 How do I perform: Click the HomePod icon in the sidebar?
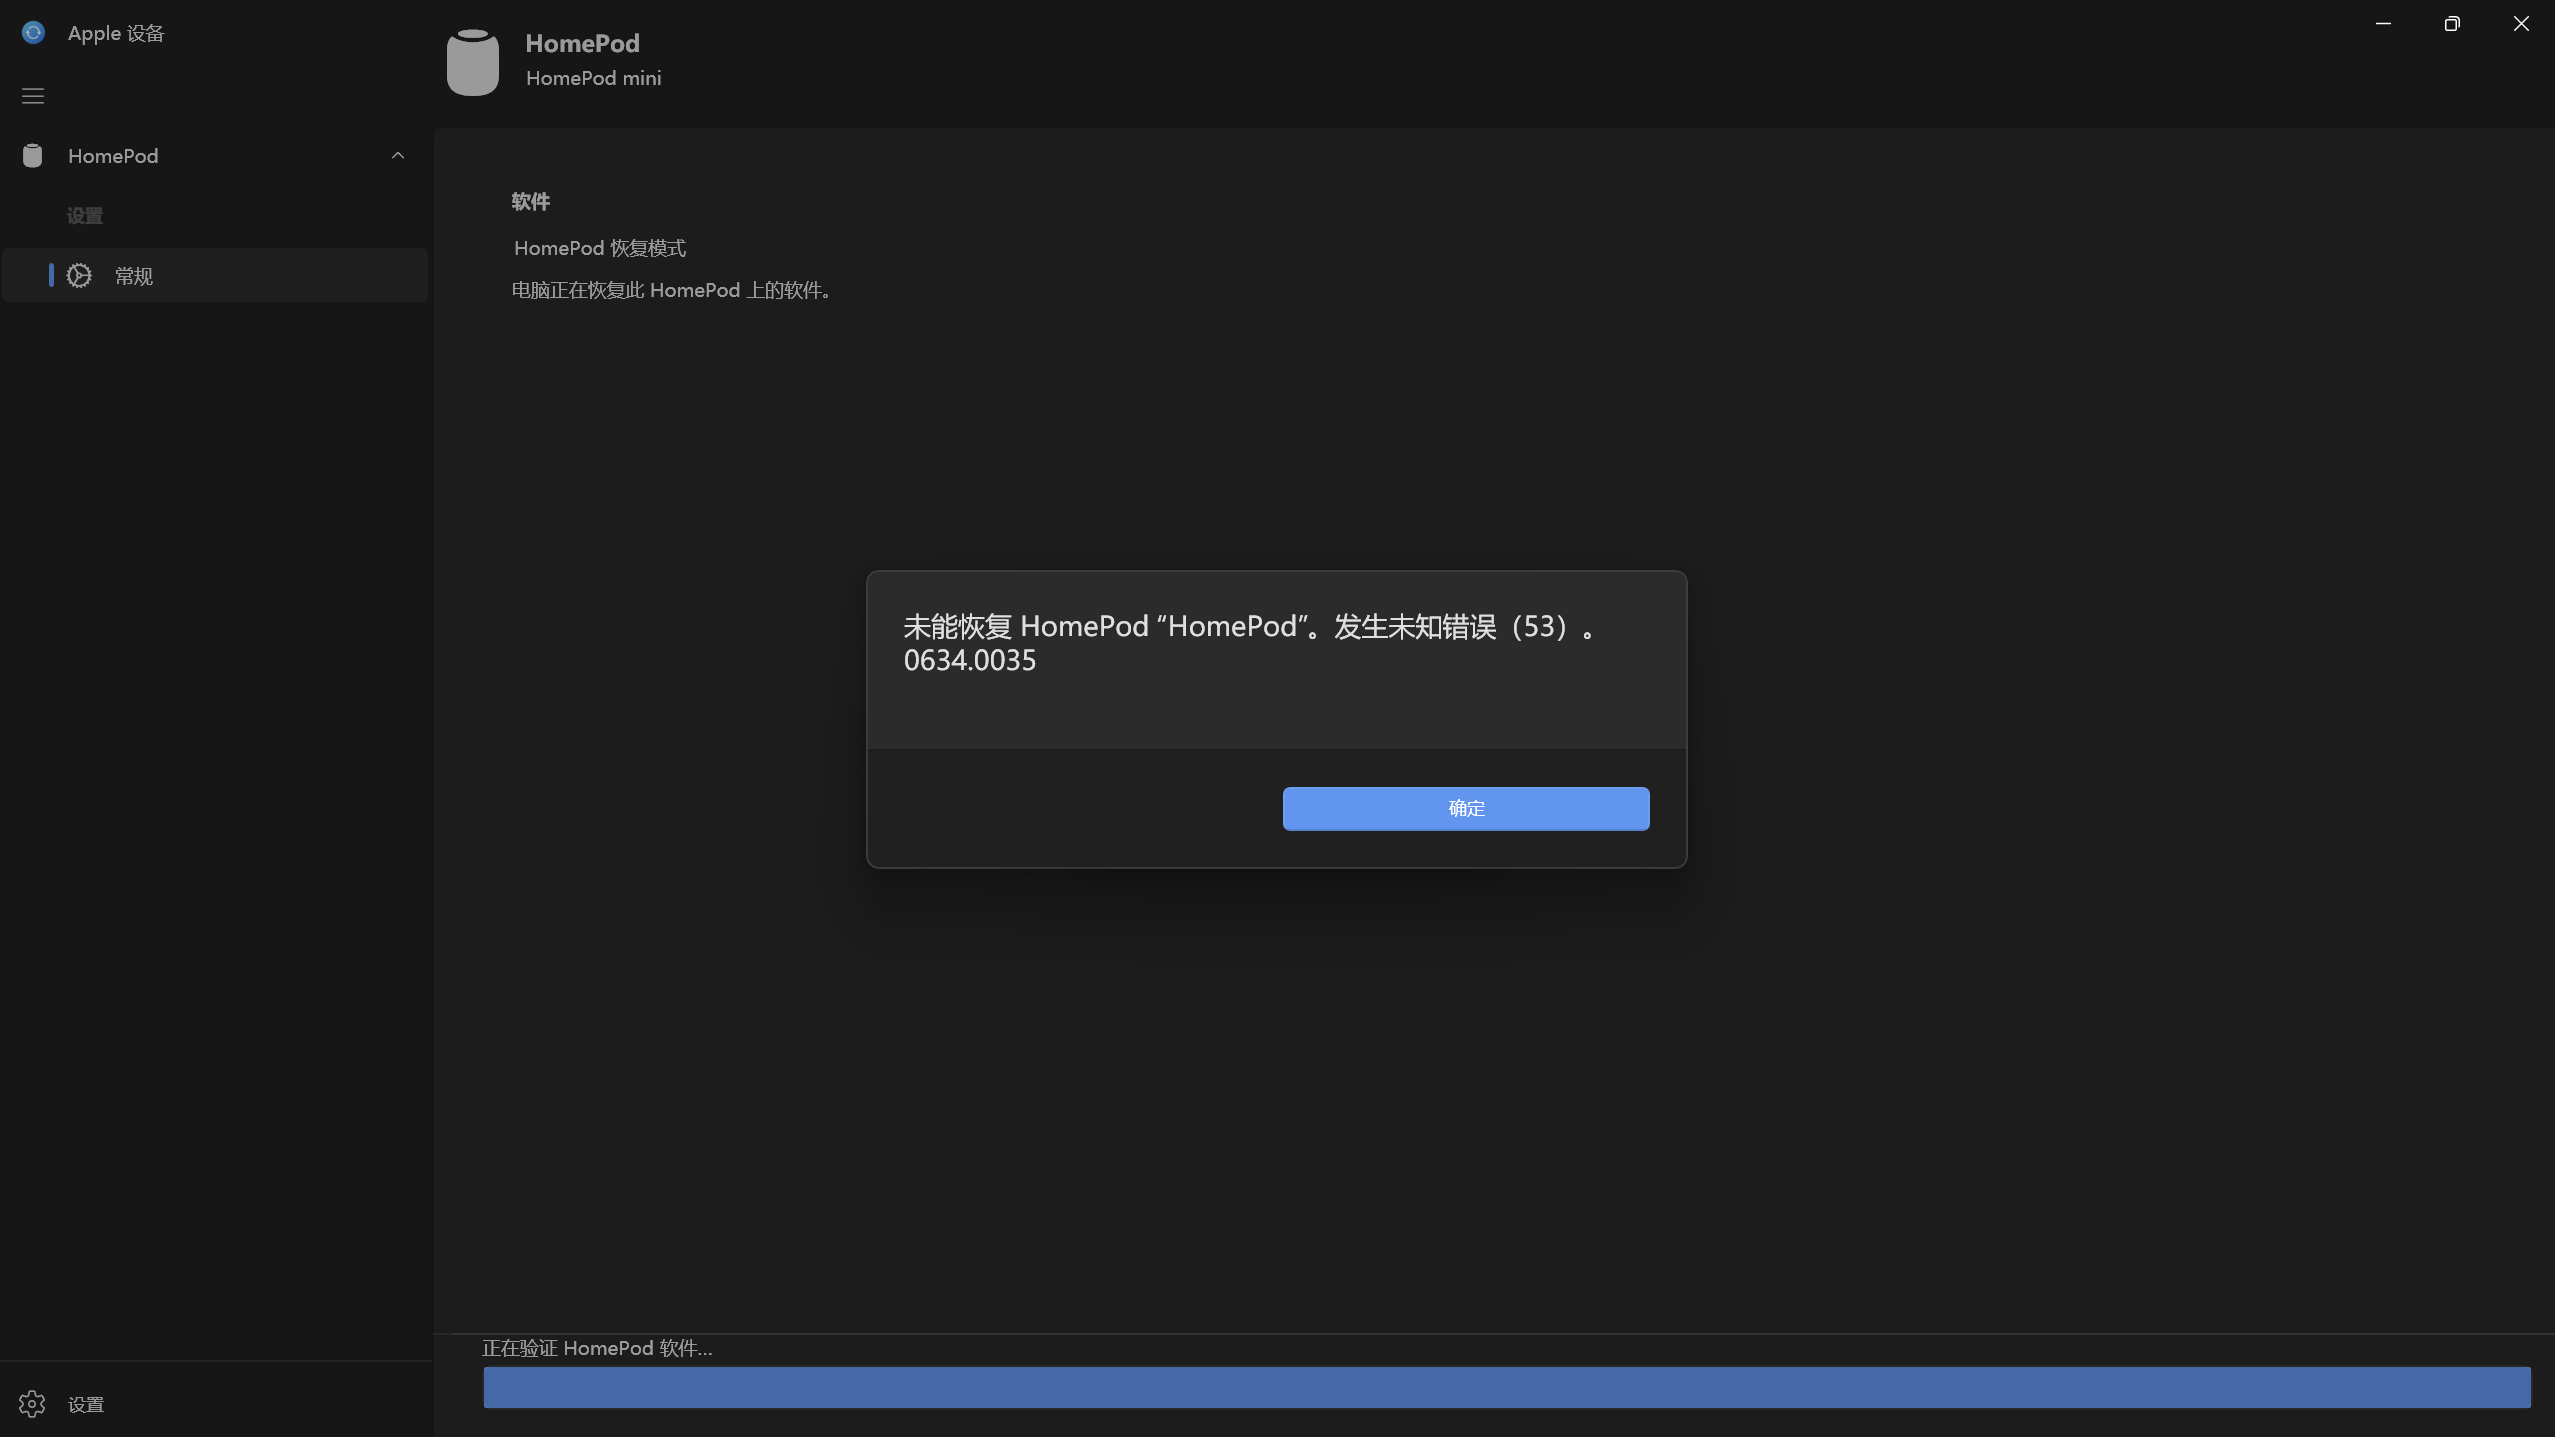33,156
